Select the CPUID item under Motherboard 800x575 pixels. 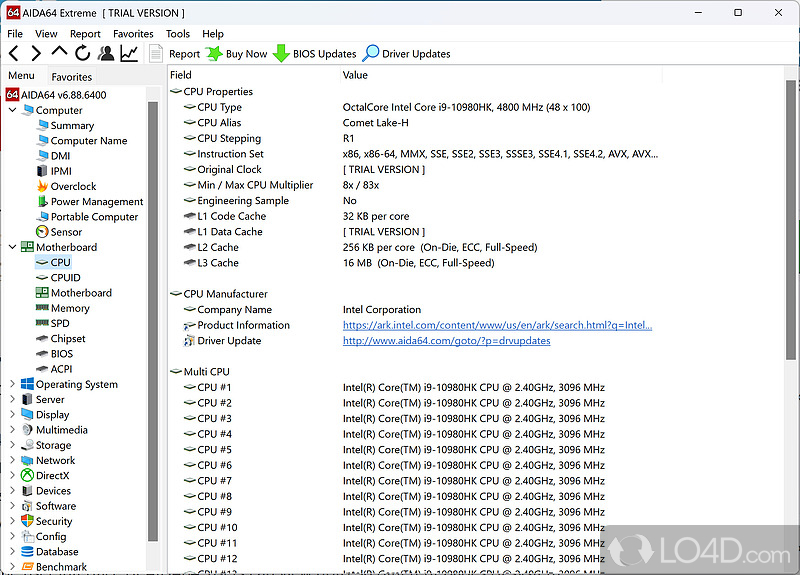point(66,278)
